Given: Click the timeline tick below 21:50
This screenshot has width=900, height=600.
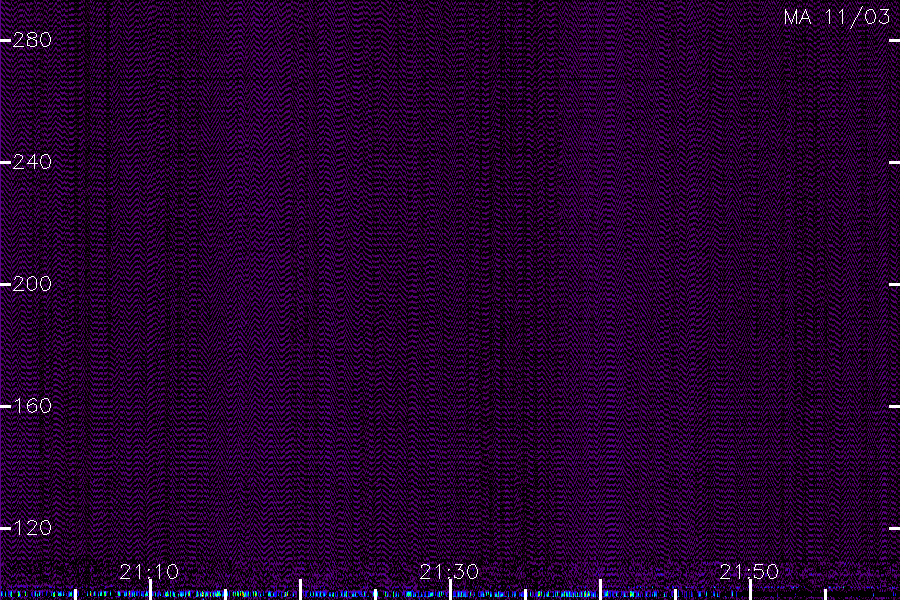Looking at the screenshot, I should [x=750, y=590].
